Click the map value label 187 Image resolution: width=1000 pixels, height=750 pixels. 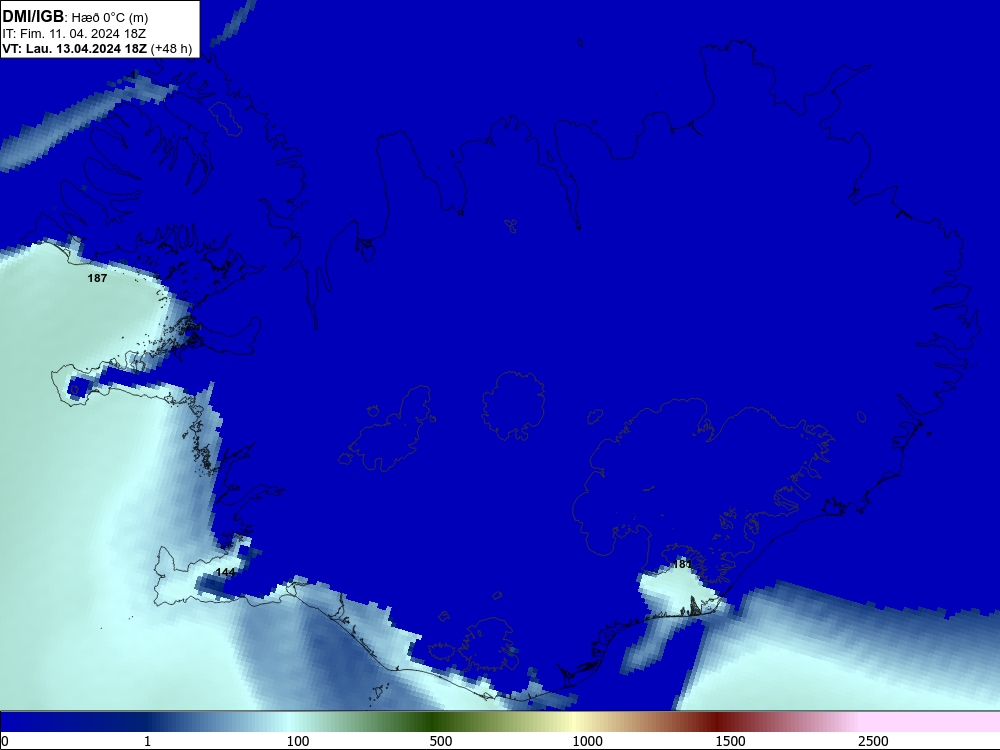point(97,278)
